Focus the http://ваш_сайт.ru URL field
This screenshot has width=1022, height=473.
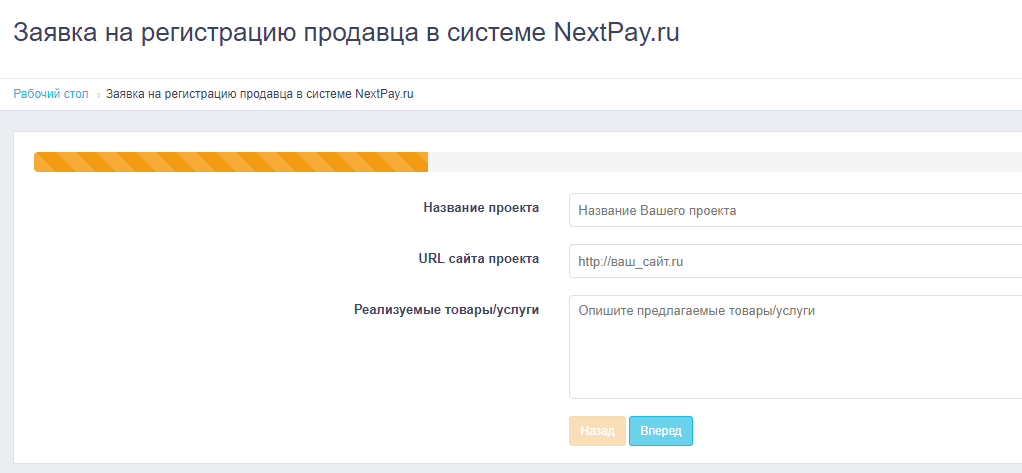tap(795, 261)
